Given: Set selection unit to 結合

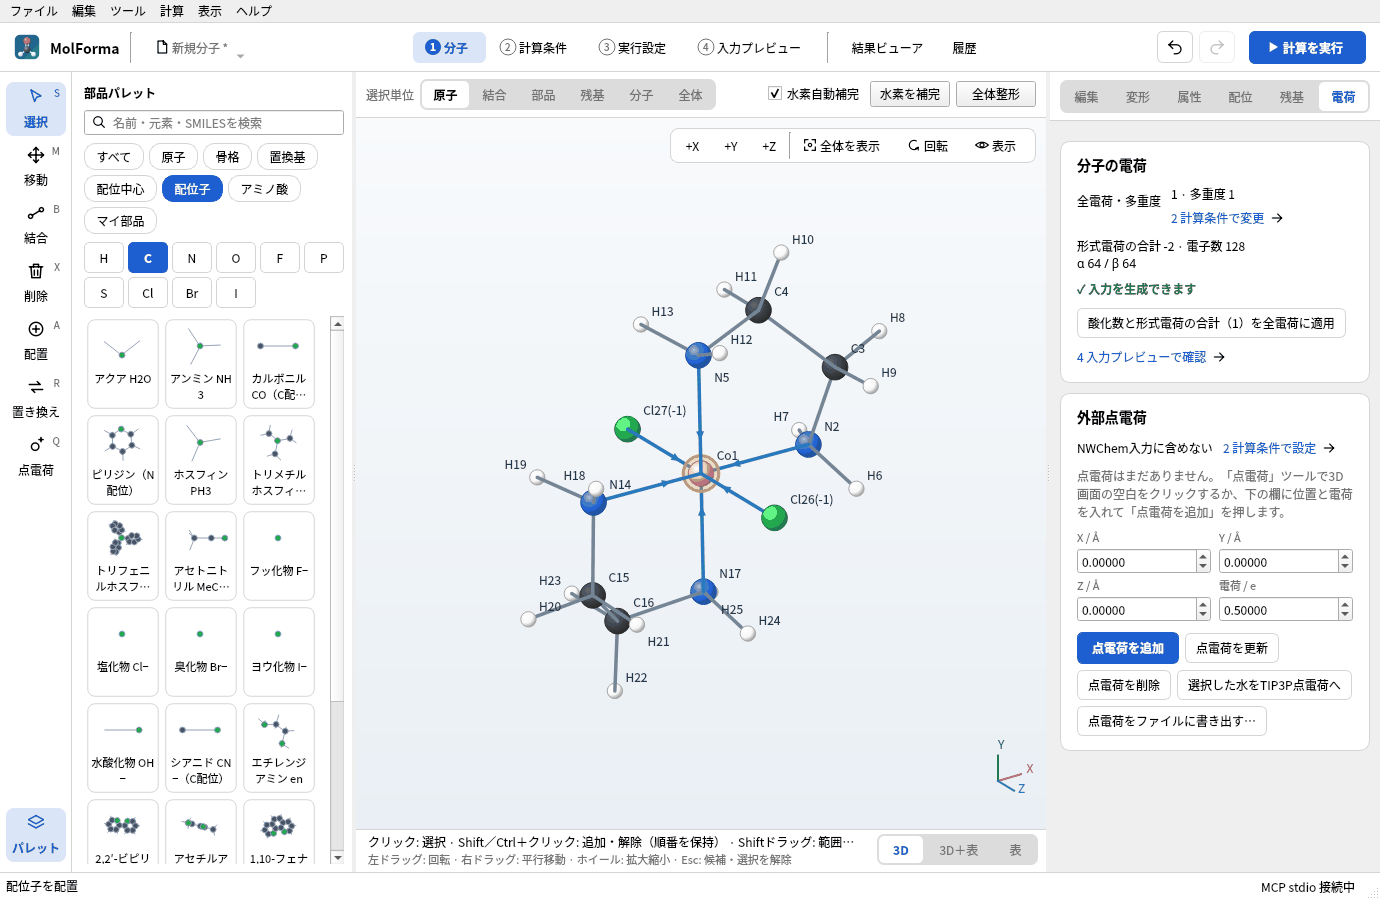Looking at the screenshot, I should pos(494,95).
